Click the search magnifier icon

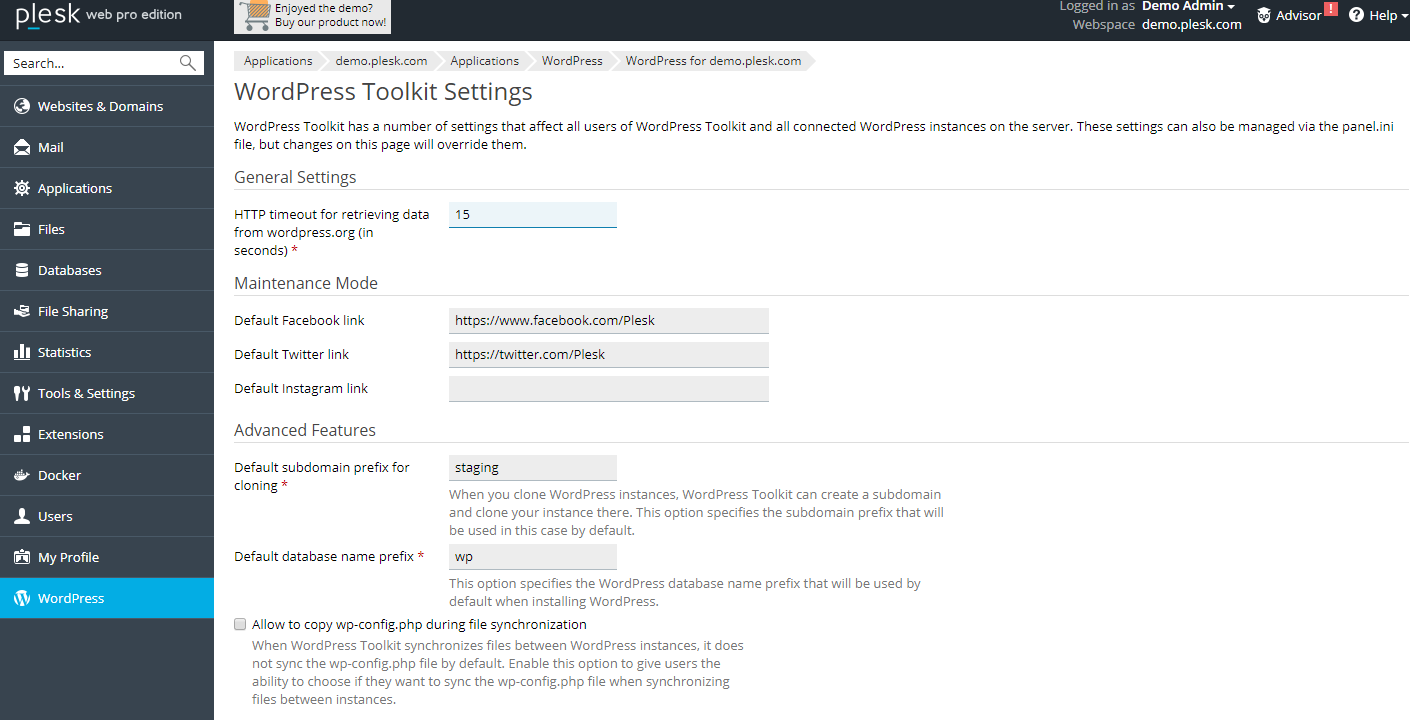click(x=188, y=63)
